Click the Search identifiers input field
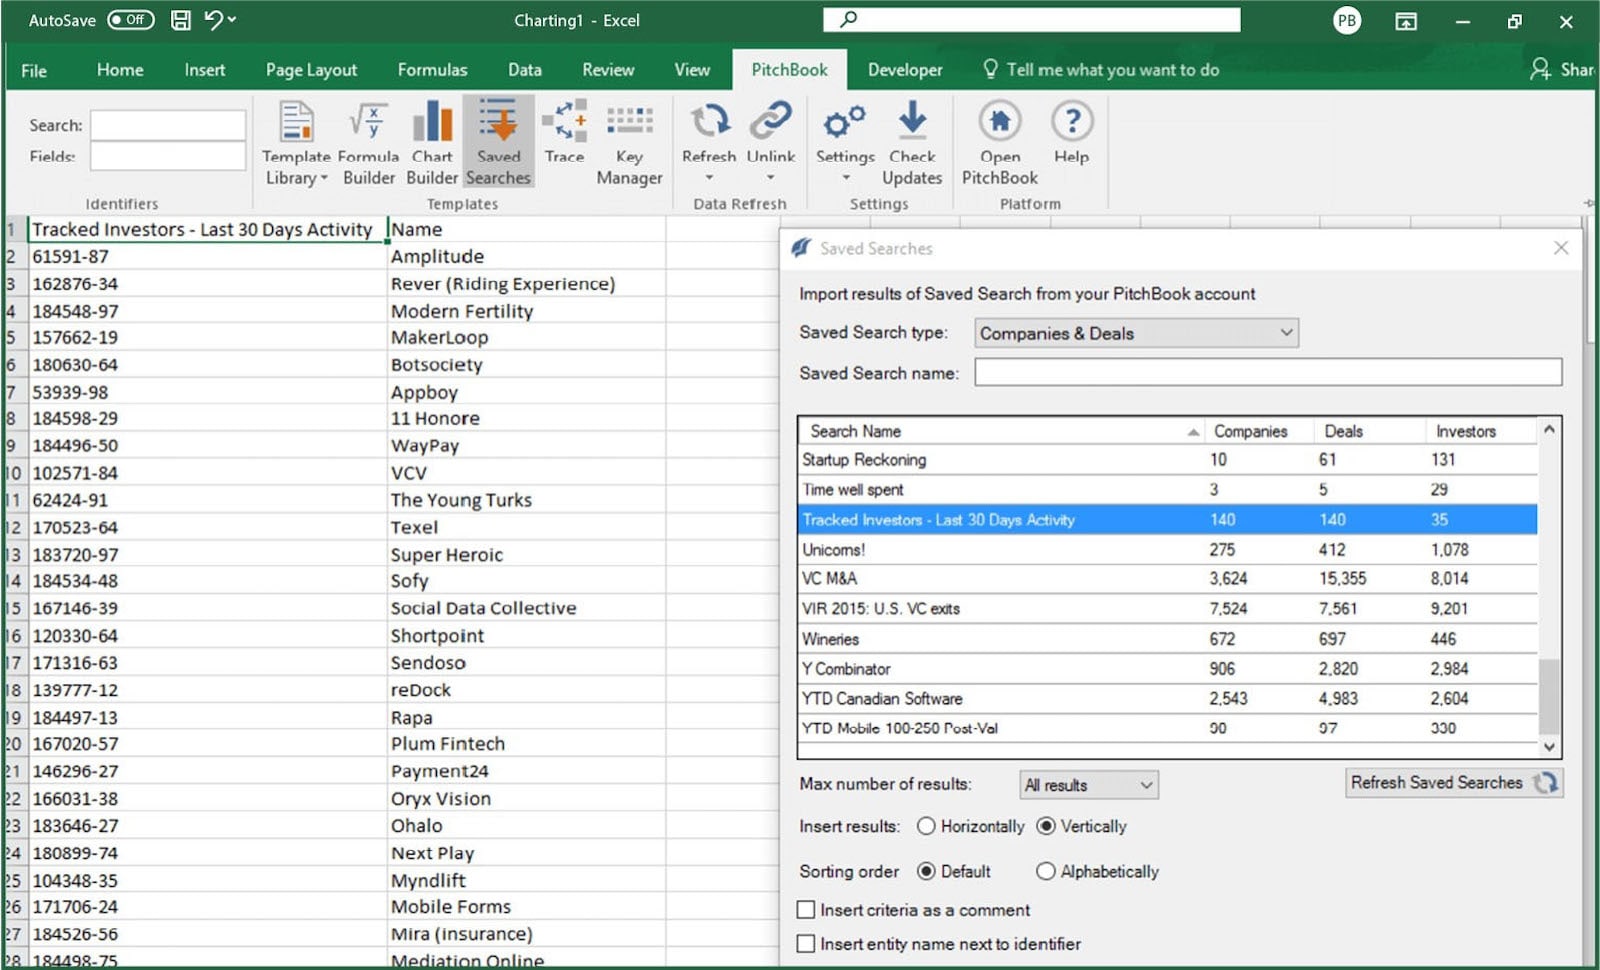1600x970 pixels. pos(167,125)
